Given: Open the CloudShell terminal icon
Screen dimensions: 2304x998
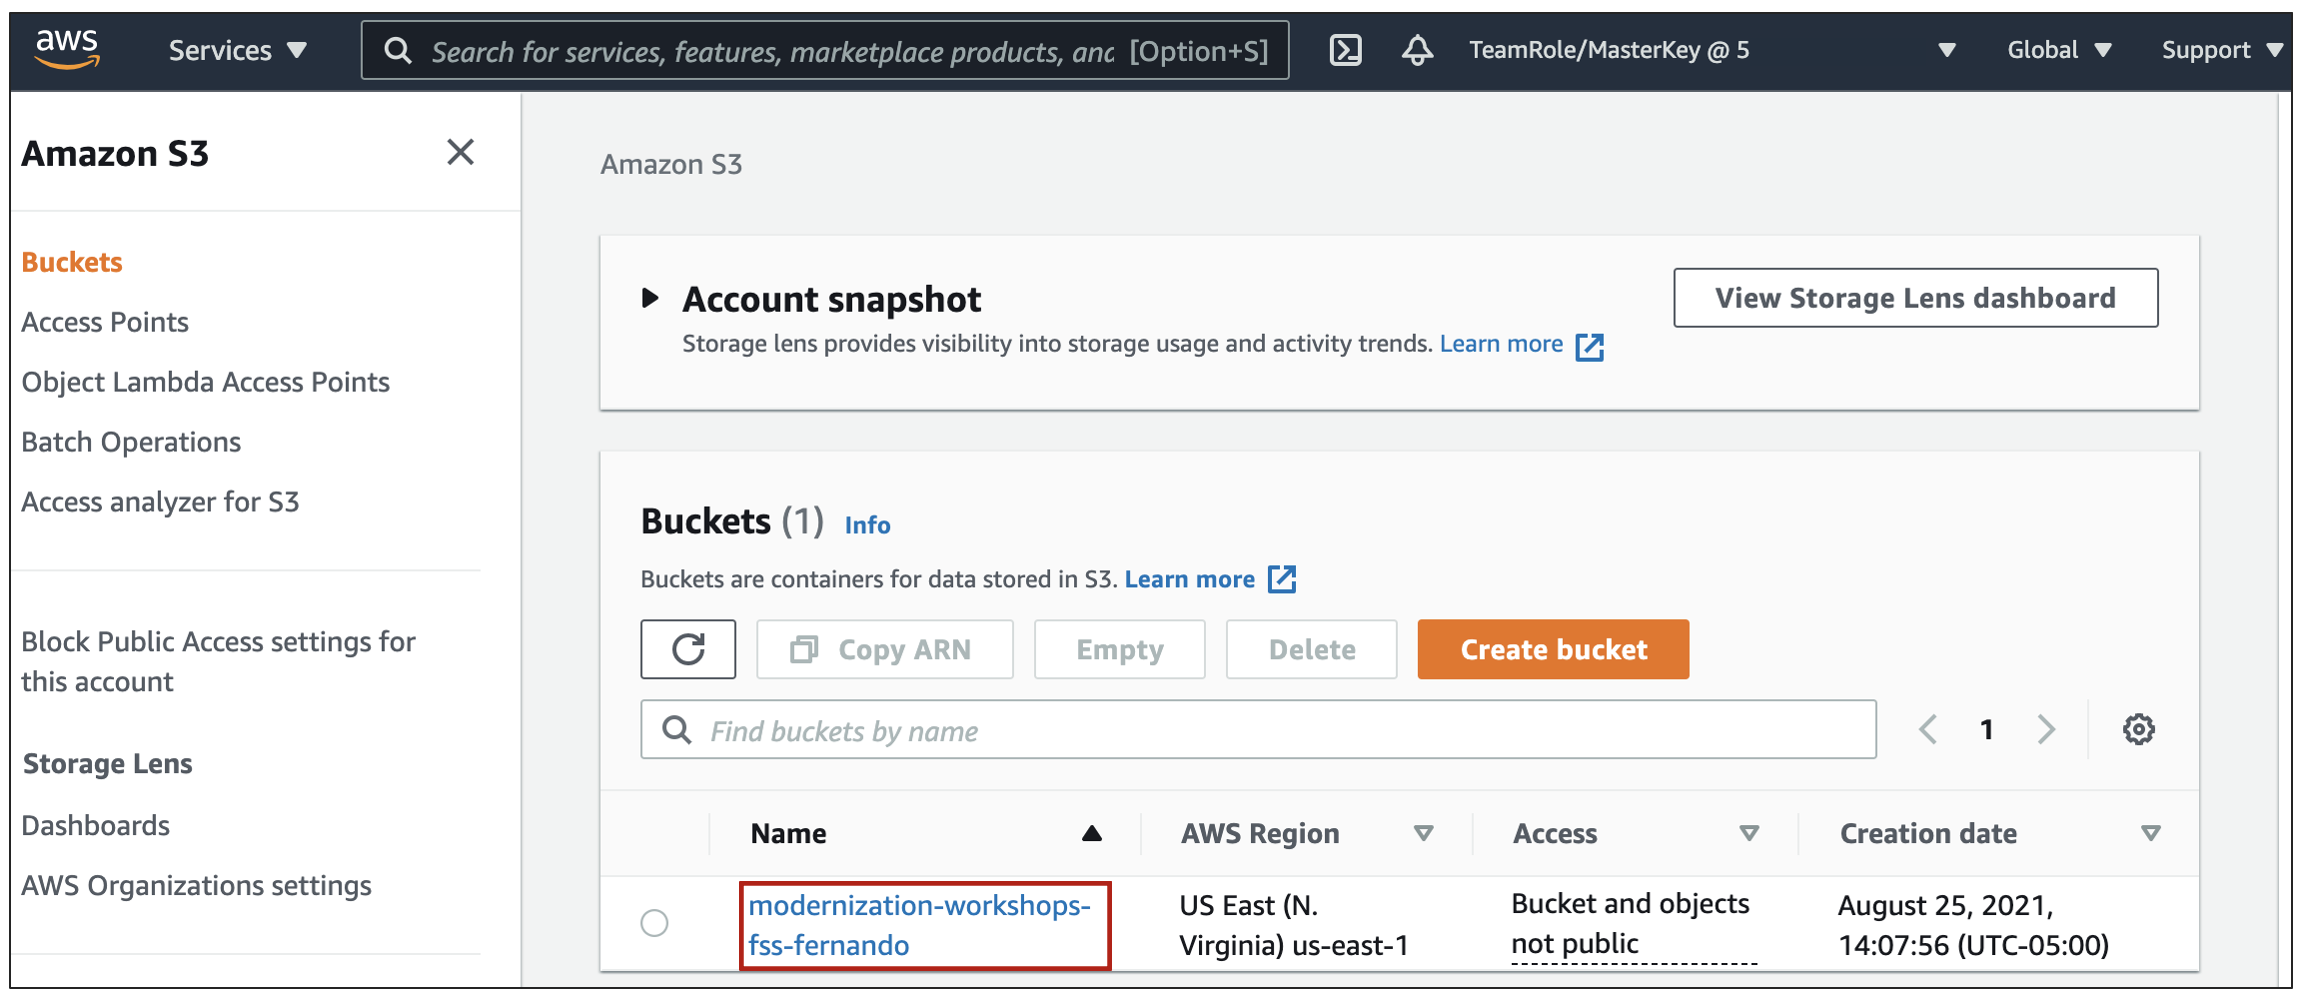Looking at the screenshot, I should coord(1345,50).
